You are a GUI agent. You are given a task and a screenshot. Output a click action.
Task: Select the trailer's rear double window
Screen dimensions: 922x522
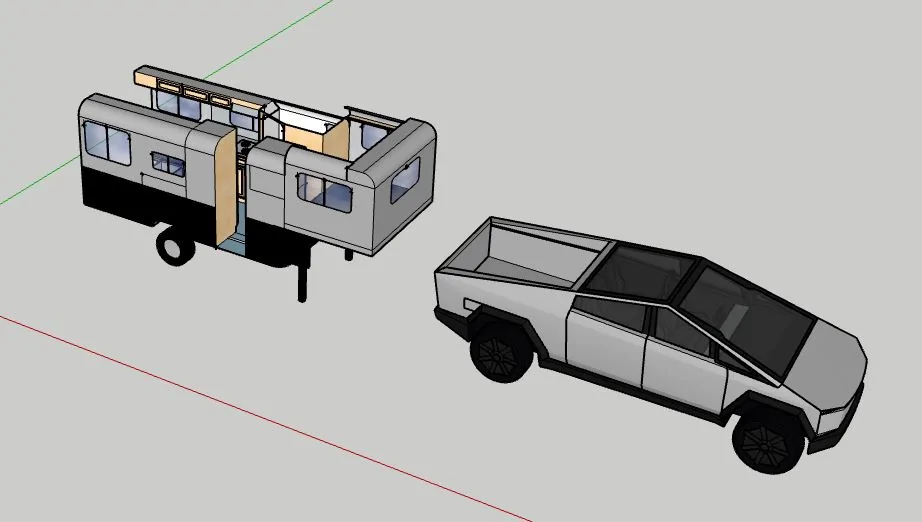[x=107, y=143]
